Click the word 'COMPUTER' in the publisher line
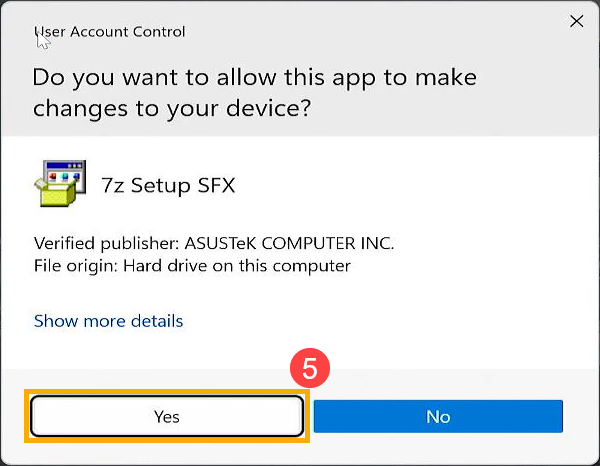 308,243
